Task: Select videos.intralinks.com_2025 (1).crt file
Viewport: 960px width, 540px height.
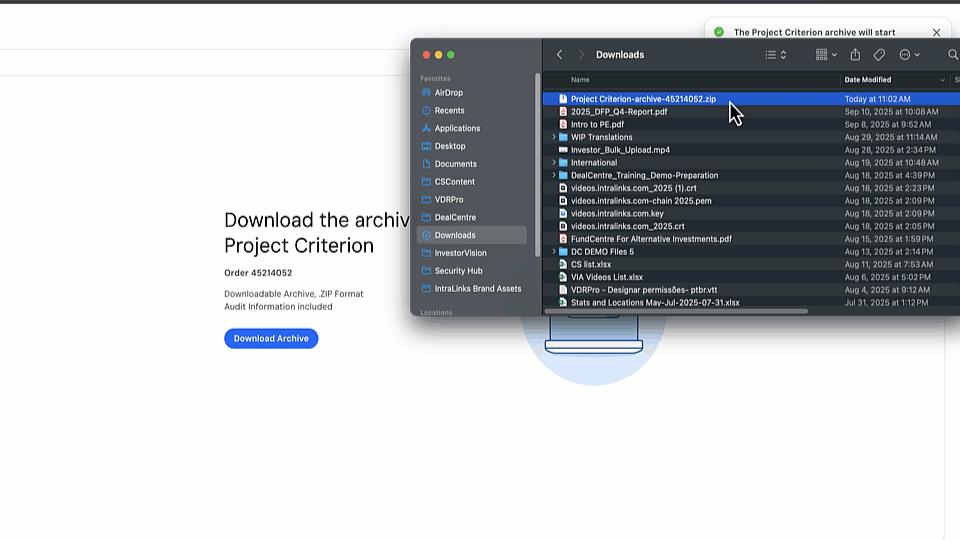Action: [x=751, y=188]
